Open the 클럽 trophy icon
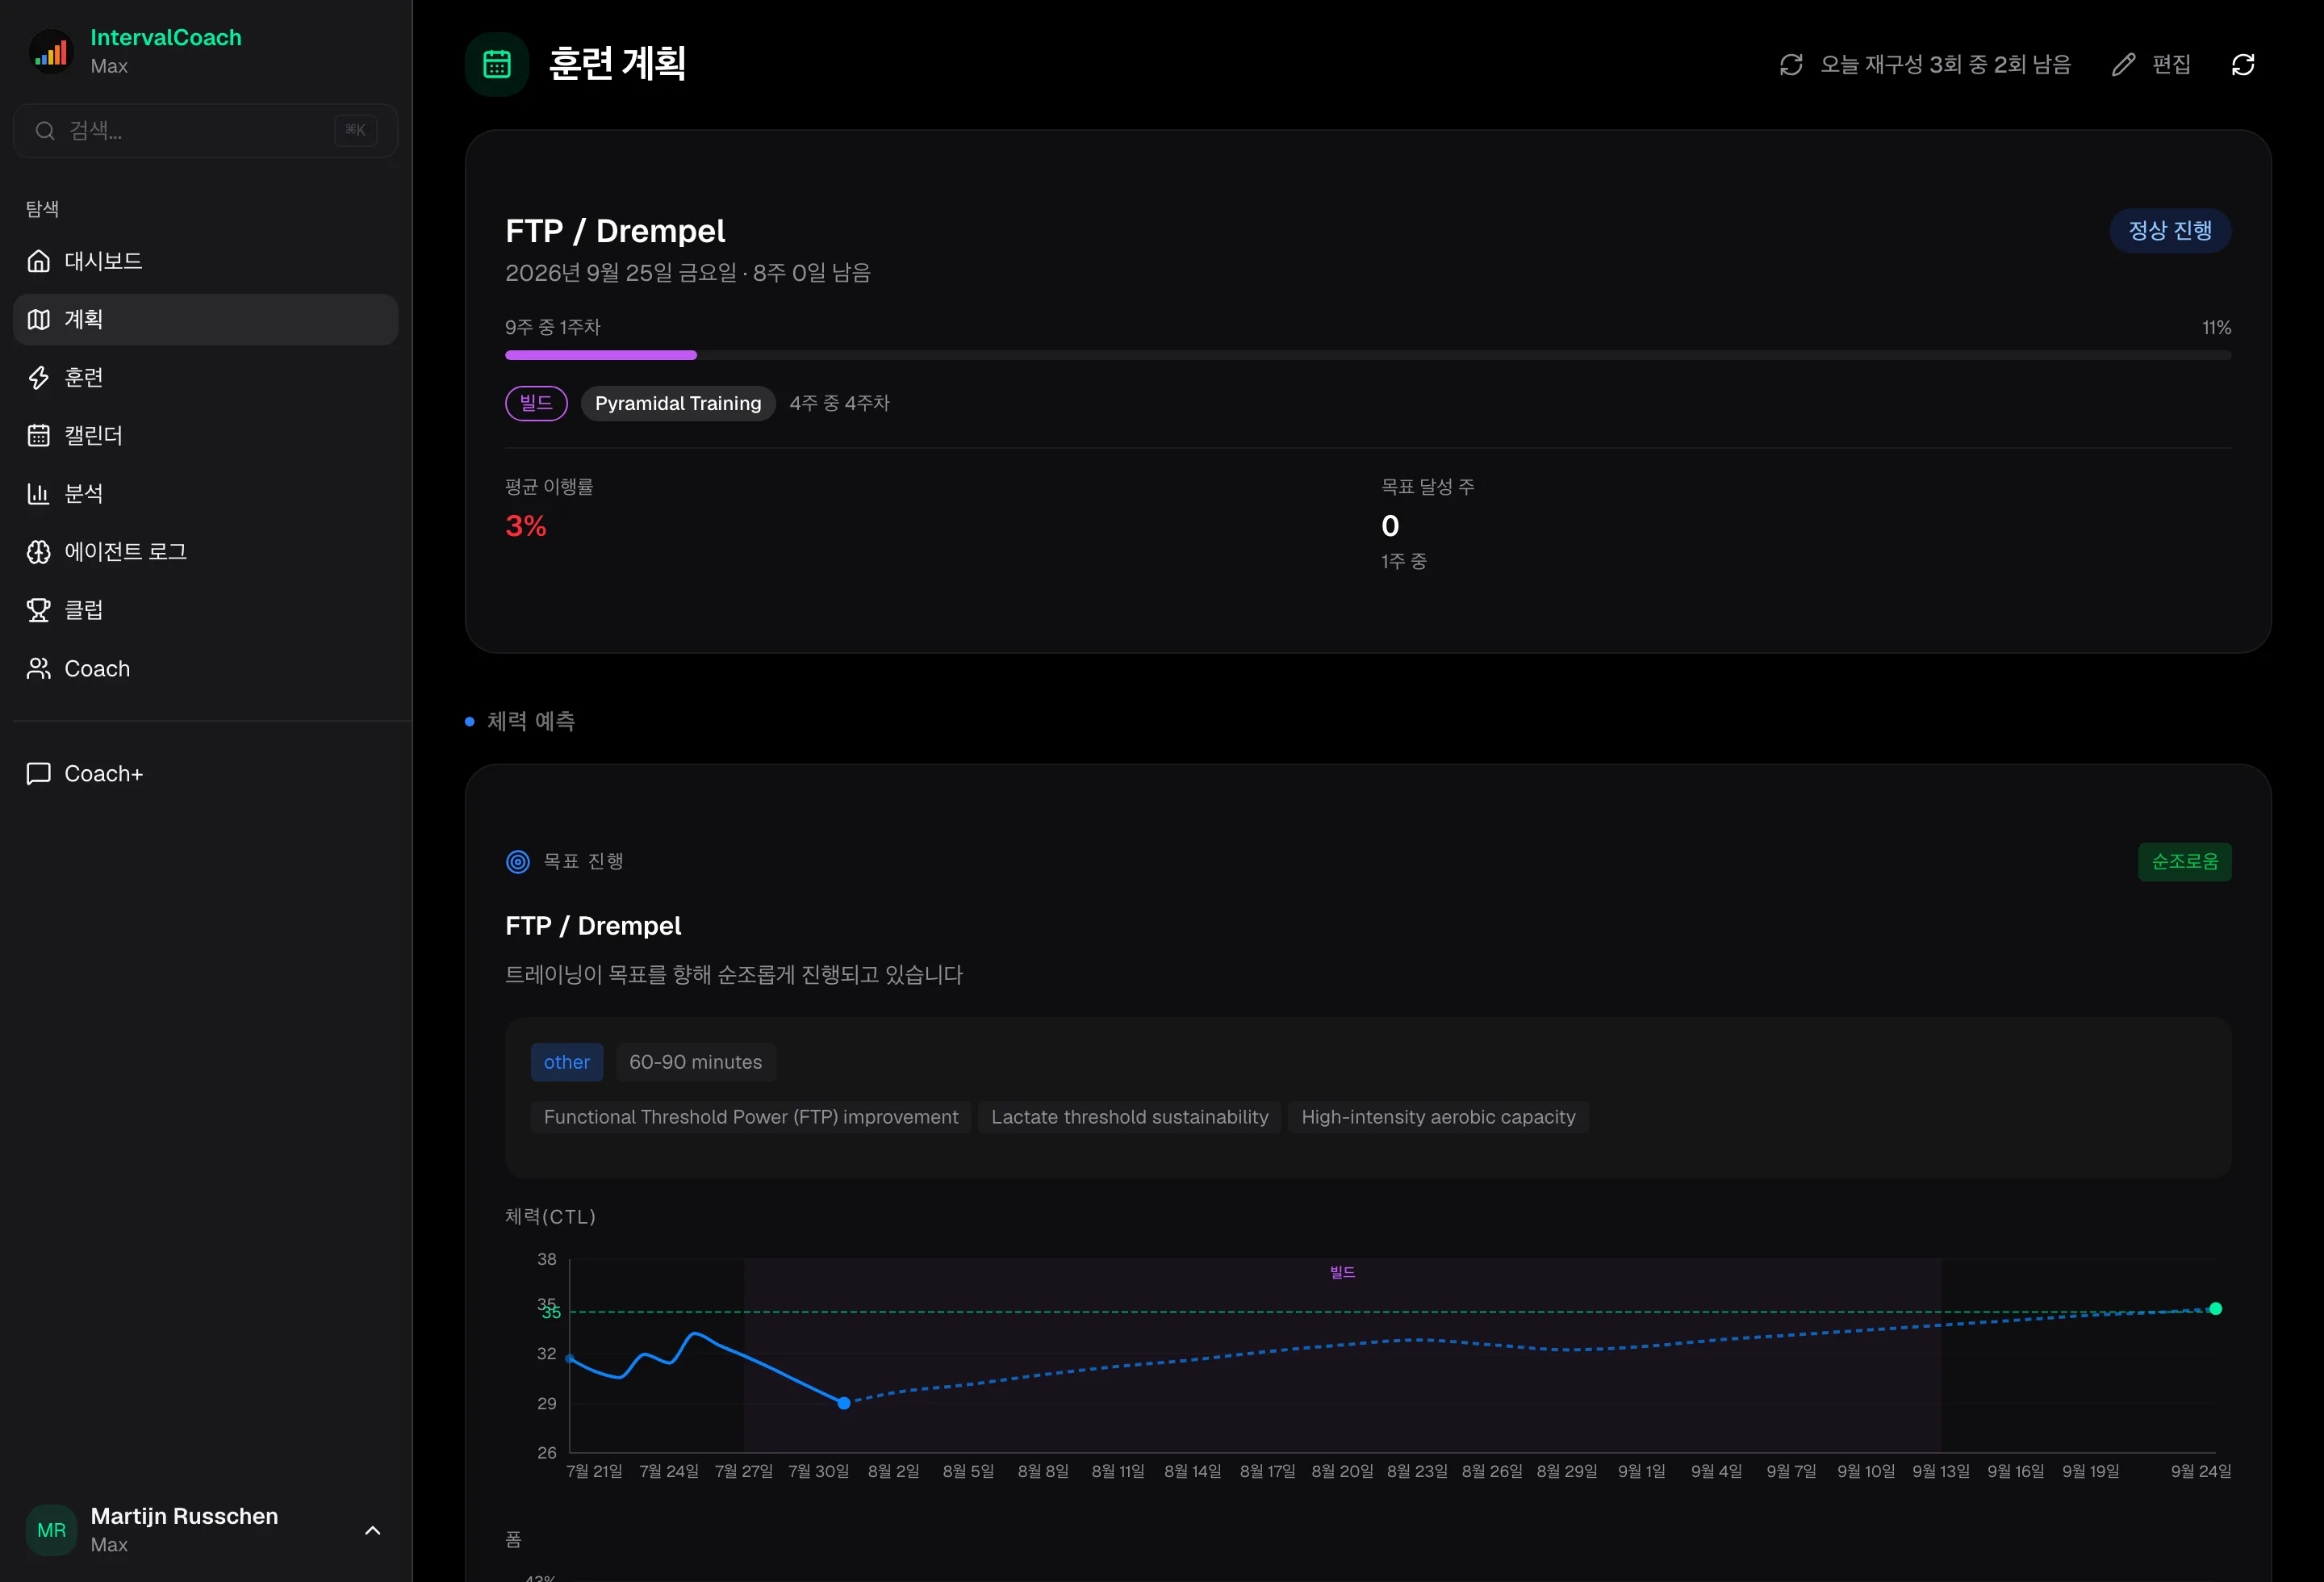The width and height of the screenshot is (2324, 1582). 39,610
